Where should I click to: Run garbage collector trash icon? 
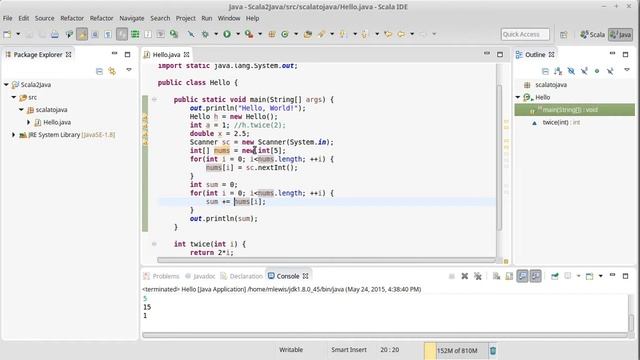493,351
